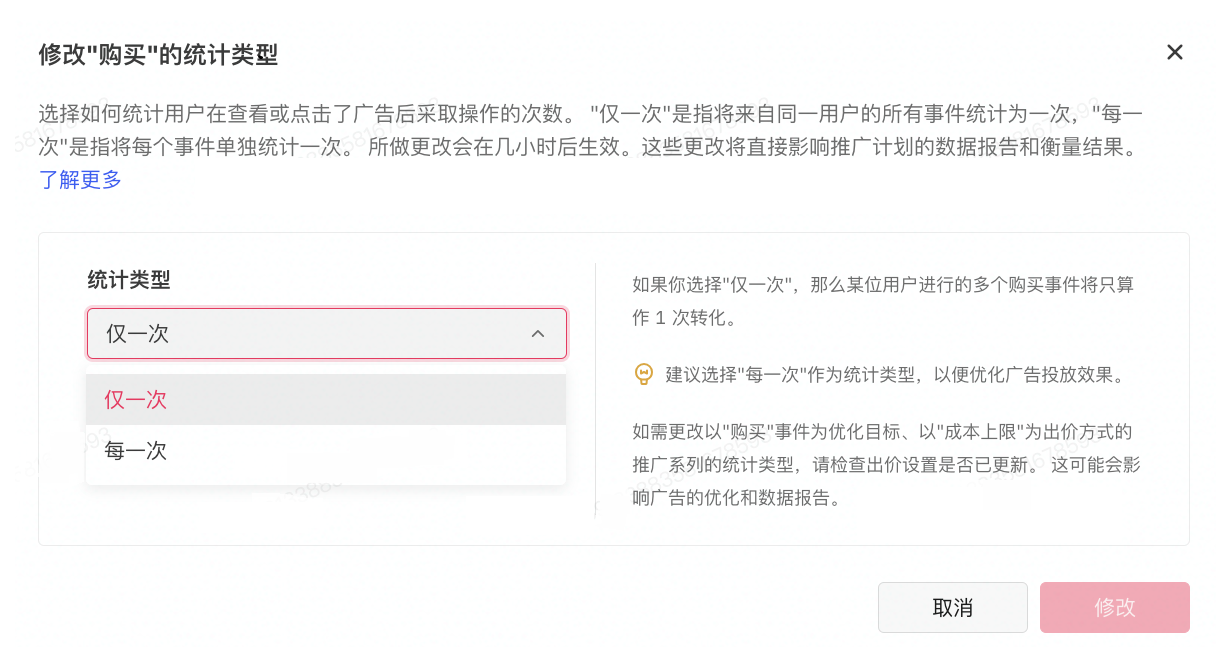Viewport: 1226px width, 672px height.
Task: Click blank footer area left of 取消
Action: click(450, 608)
